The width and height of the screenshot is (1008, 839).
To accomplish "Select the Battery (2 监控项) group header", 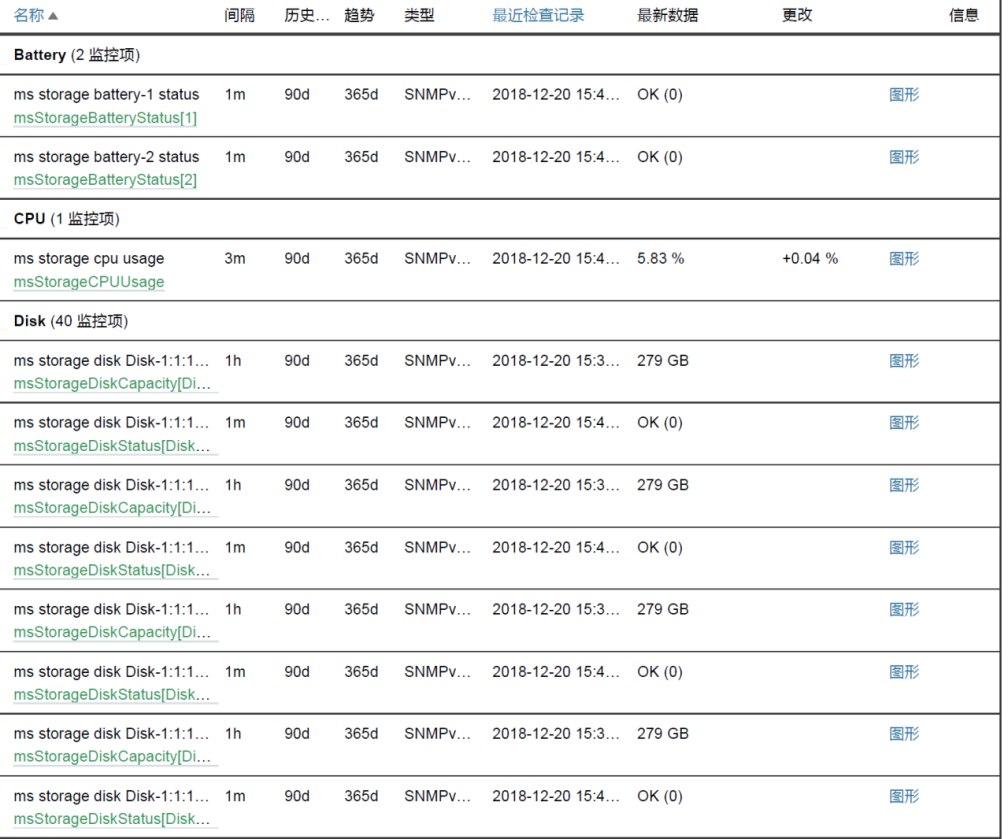I will pos(76,55).
